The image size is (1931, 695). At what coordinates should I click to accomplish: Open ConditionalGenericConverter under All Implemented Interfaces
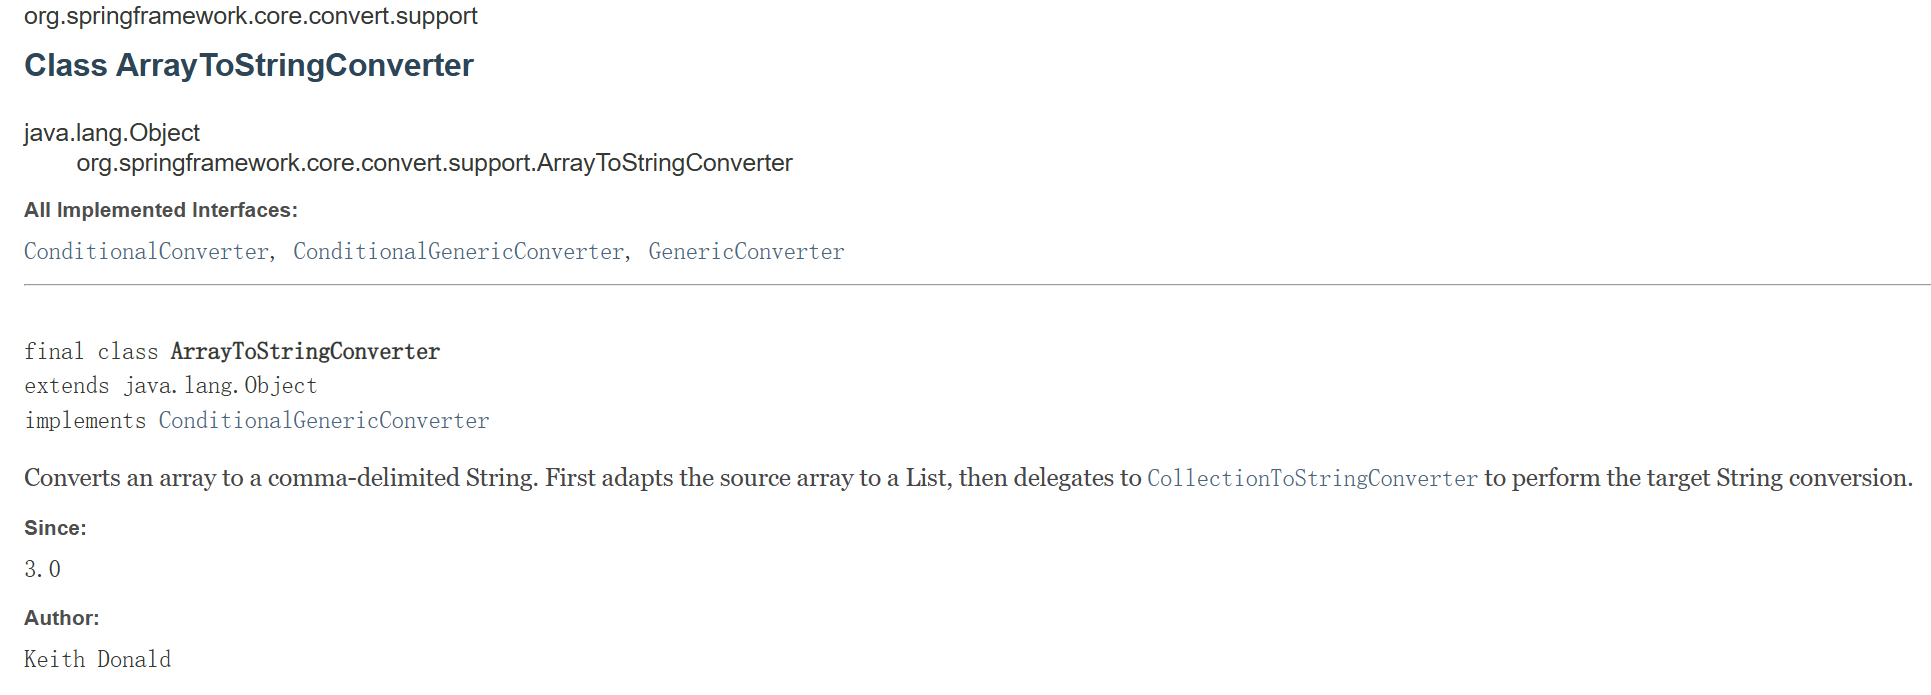click(x=458, y=252)
